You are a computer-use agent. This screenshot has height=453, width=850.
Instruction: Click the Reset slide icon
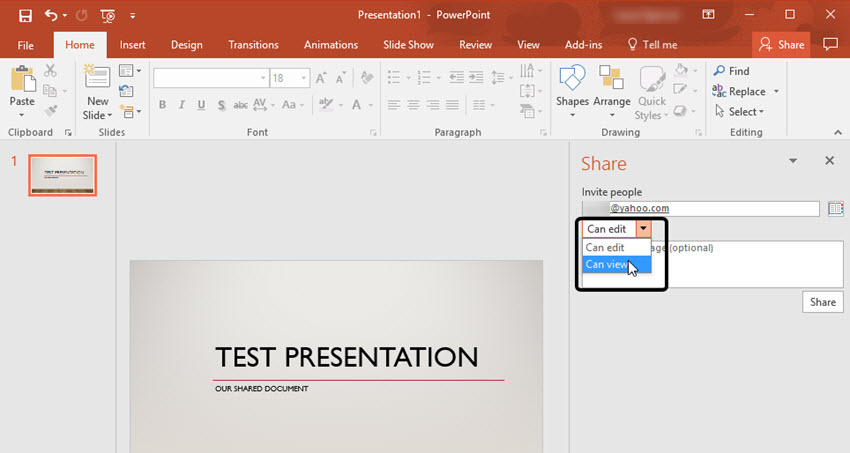126,91
